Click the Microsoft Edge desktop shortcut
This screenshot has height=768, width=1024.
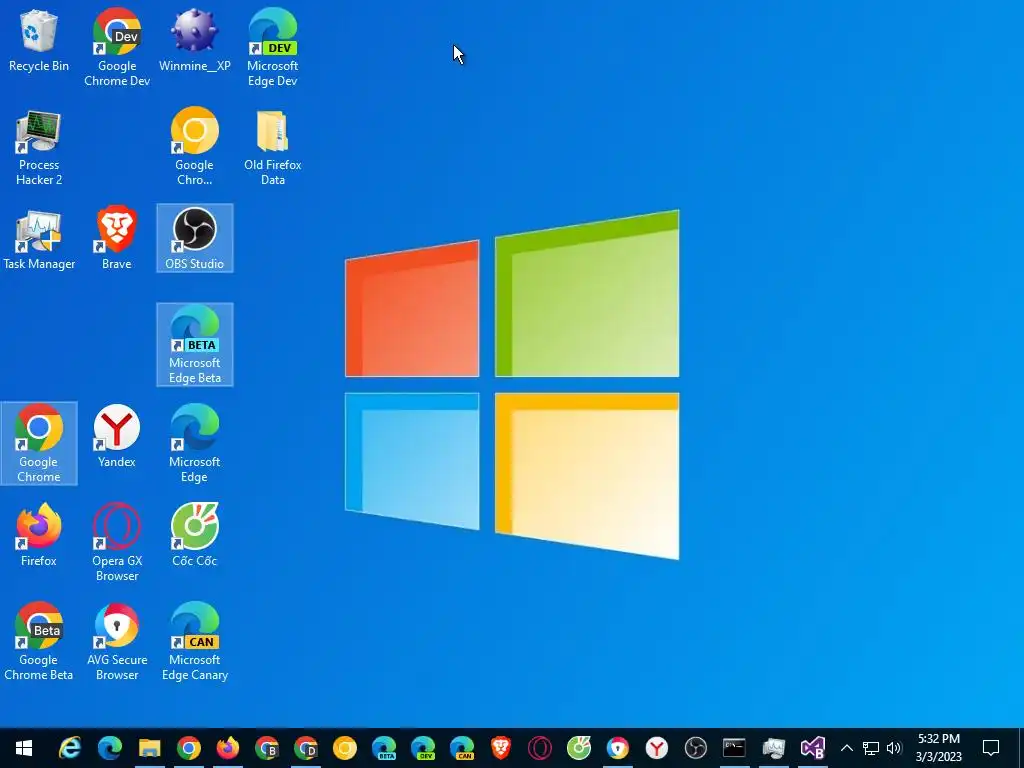coord(195,443)
